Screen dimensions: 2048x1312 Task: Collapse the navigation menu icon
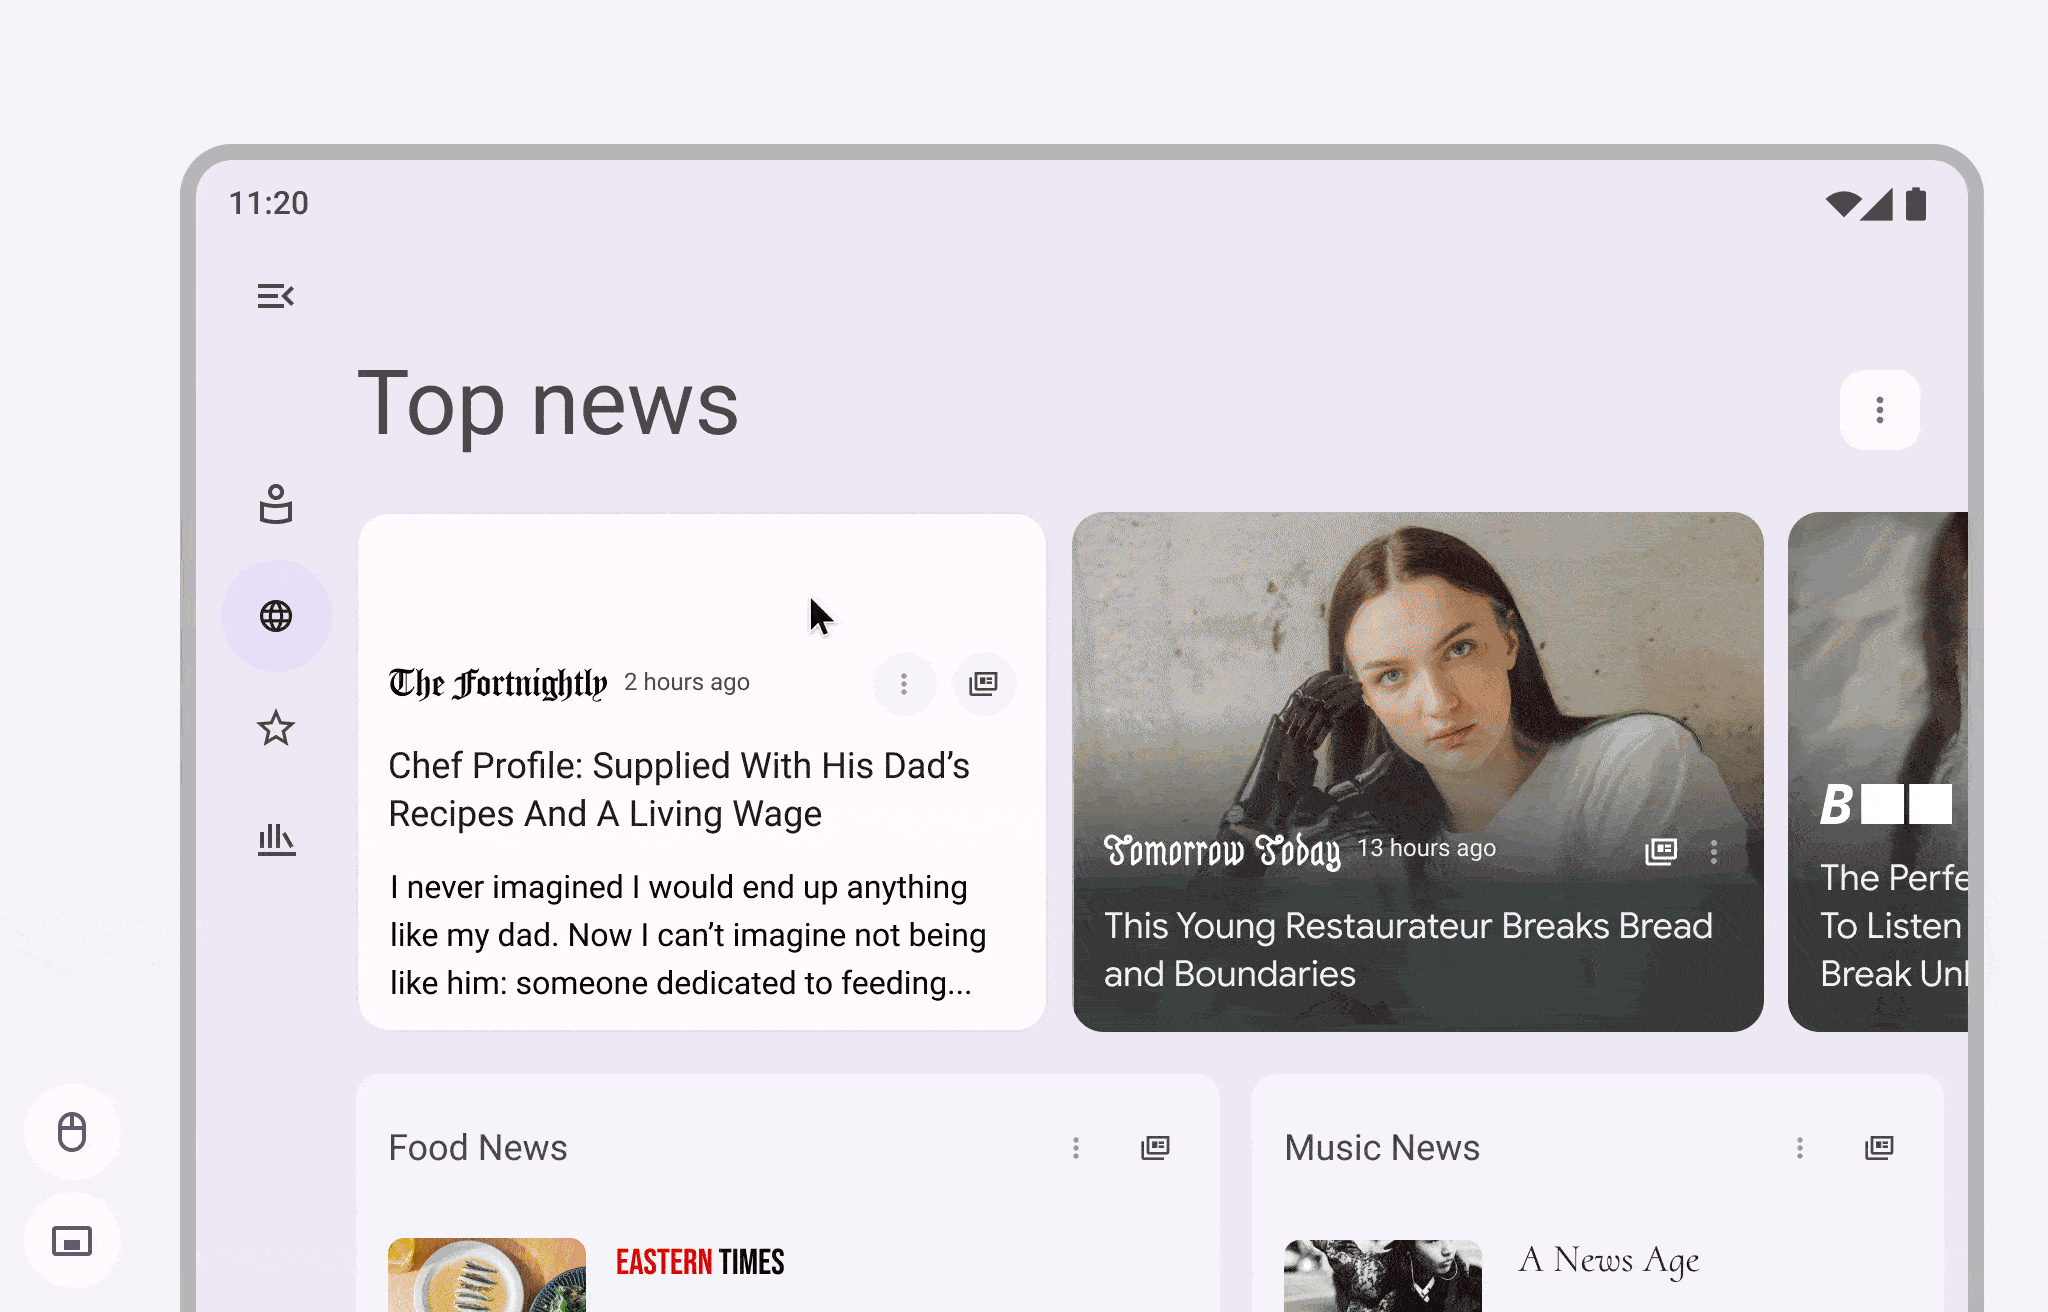coord(276,296)
